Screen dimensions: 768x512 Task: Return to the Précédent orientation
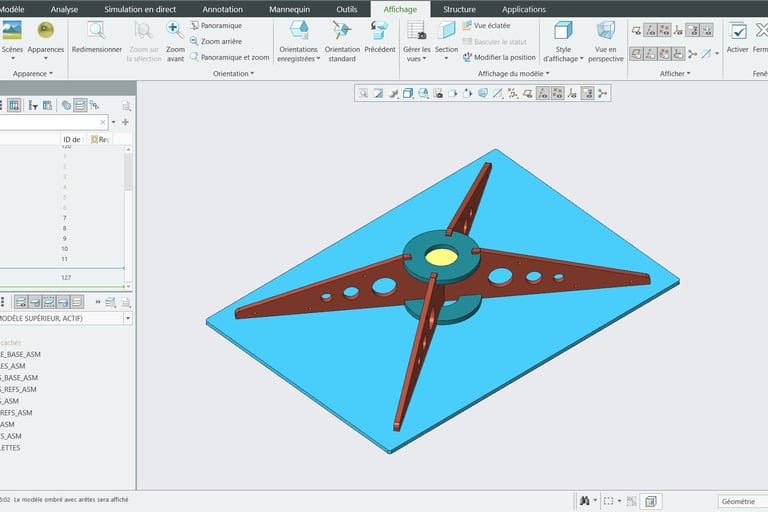tap(380, 37)
